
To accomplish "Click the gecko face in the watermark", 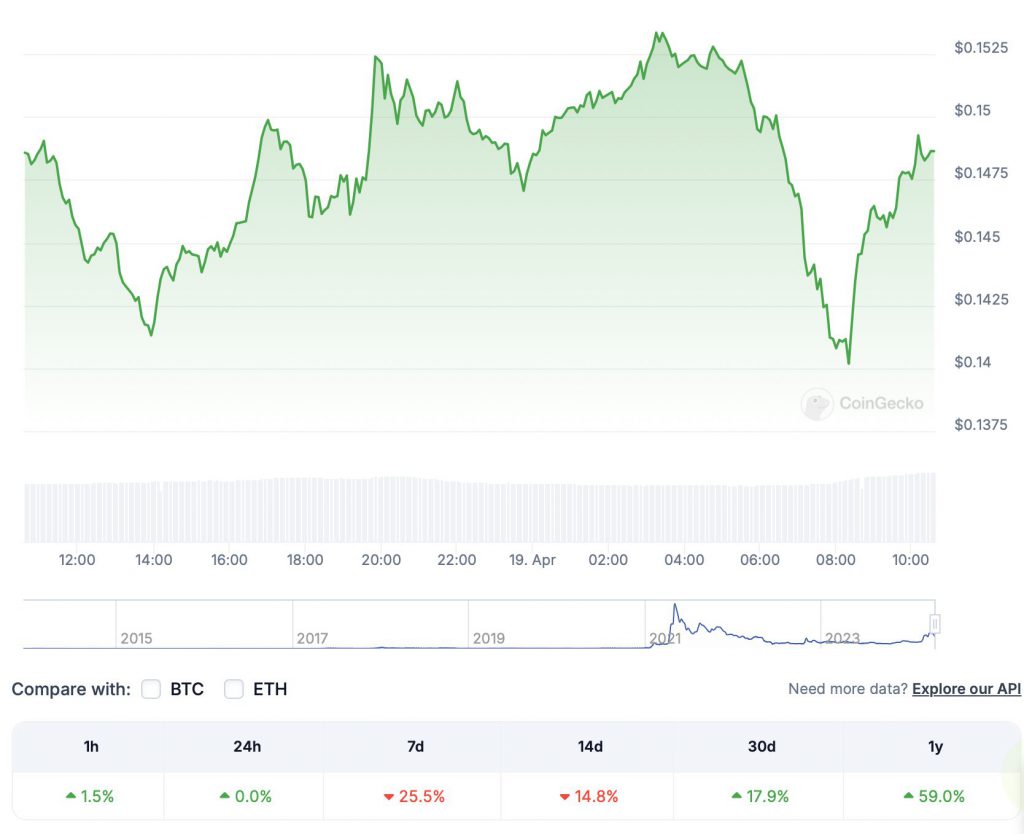I will (817, 404).
